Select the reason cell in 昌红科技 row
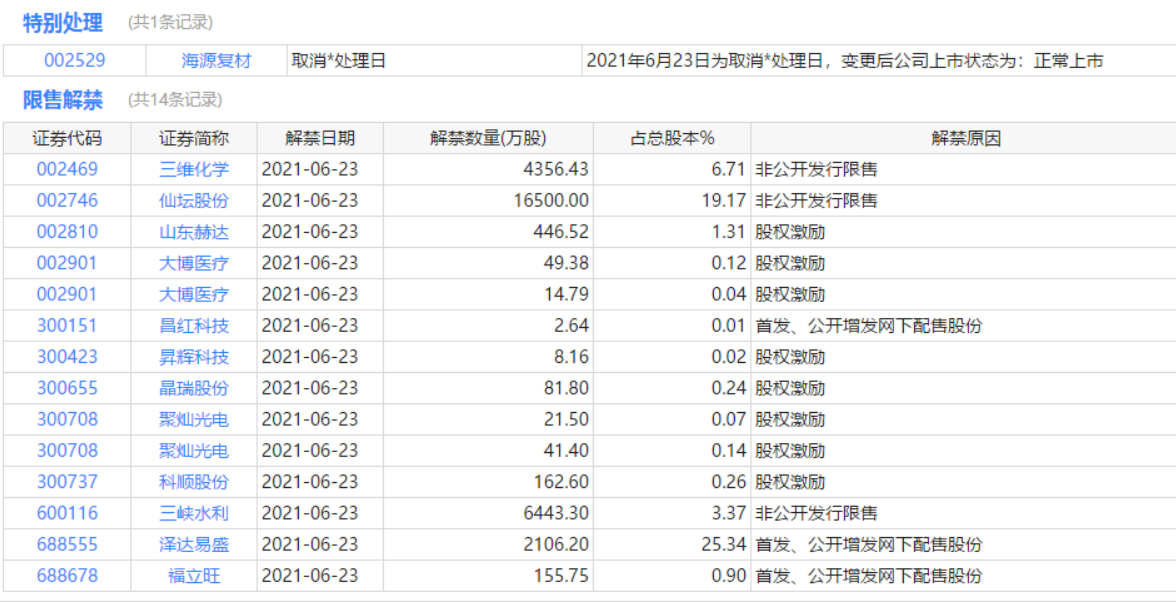 [x=964, y=326]
